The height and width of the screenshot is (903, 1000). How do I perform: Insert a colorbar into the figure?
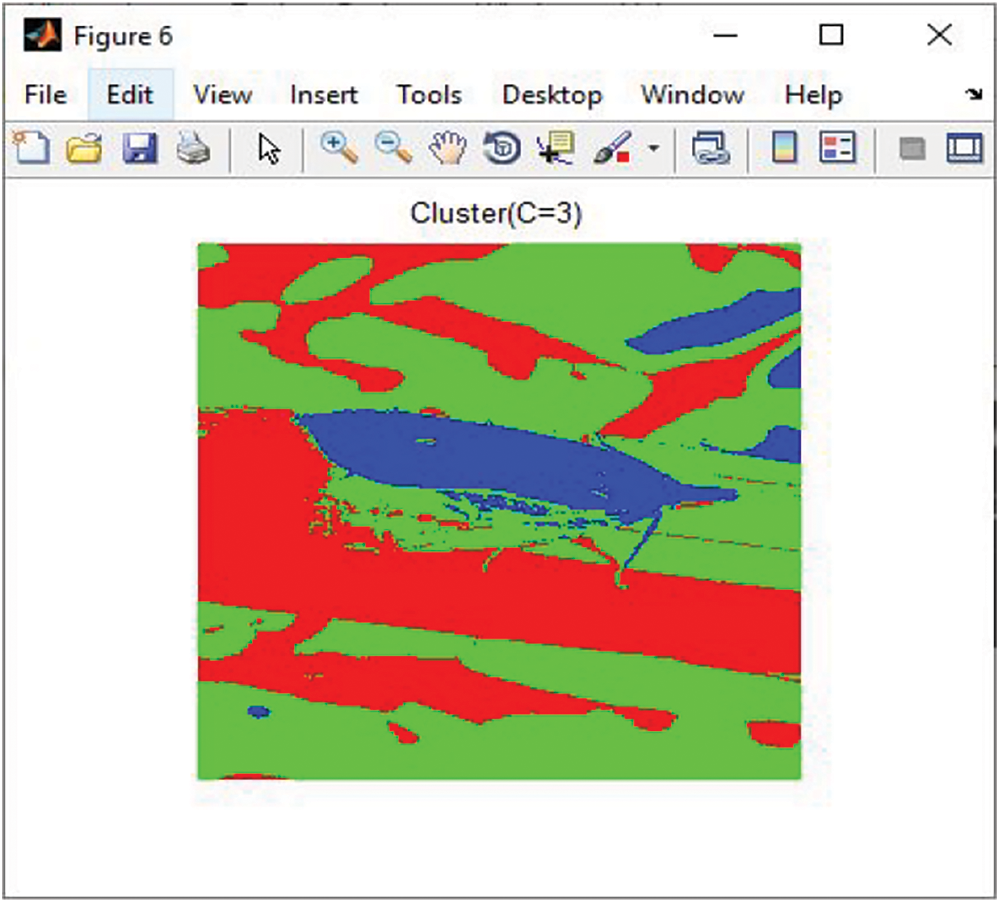pos(784,147)
